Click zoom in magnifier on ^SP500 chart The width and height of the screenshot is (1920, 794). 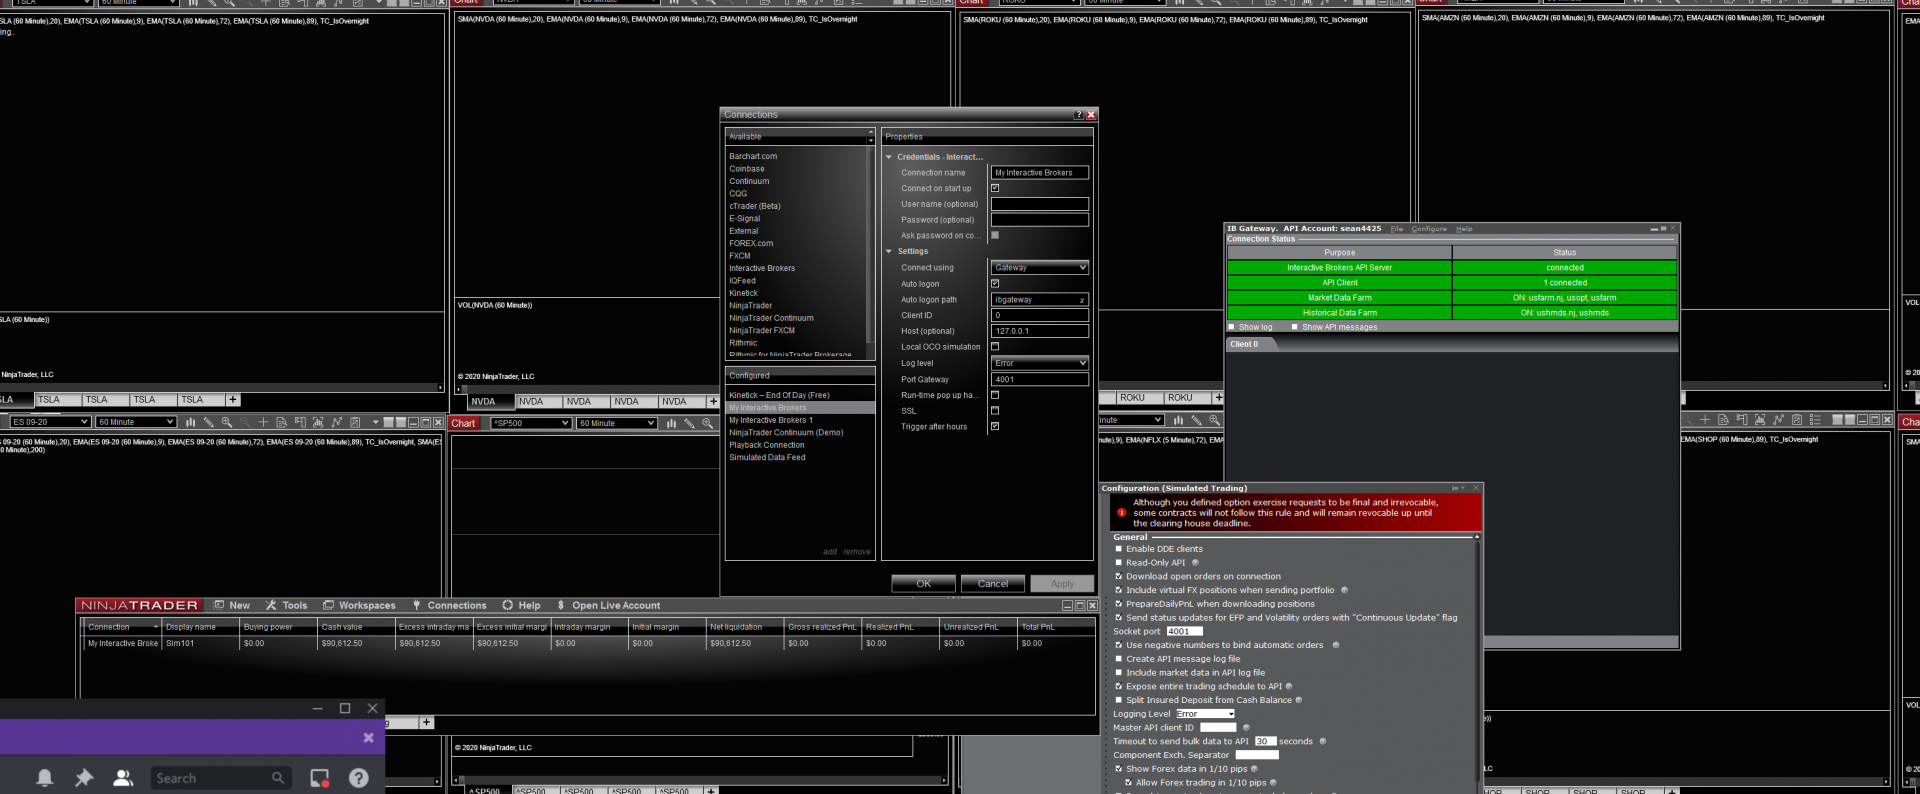(x=708, y=423)
